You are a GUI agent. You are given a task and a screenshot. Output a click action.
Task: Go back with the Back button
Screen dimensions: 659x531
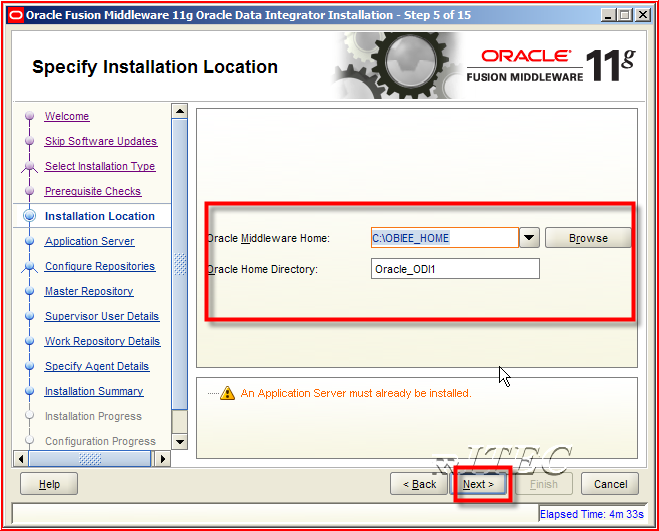point(419,484)
